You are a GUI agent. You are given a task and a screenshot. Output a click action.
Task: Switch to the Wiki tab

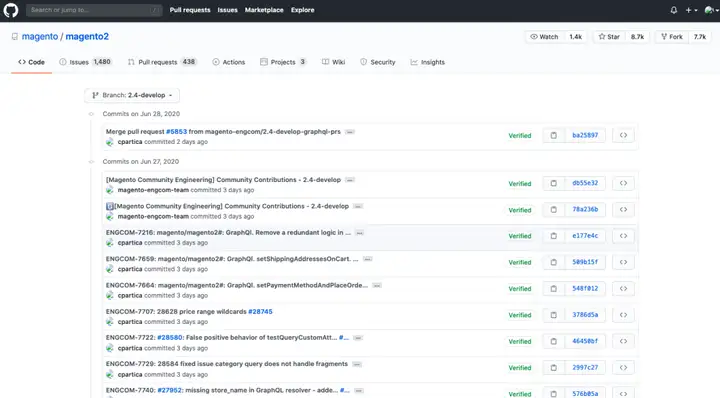point(333,62)
